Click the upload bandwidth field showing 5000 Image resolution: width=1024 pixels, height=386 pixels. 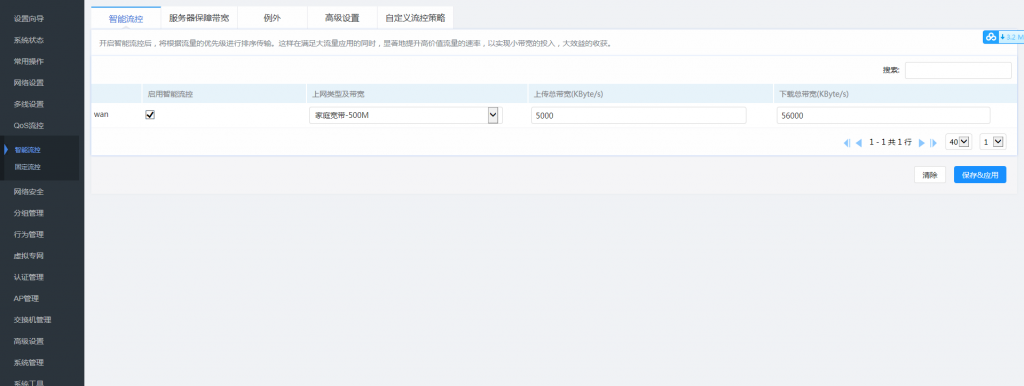coord(639,116)
